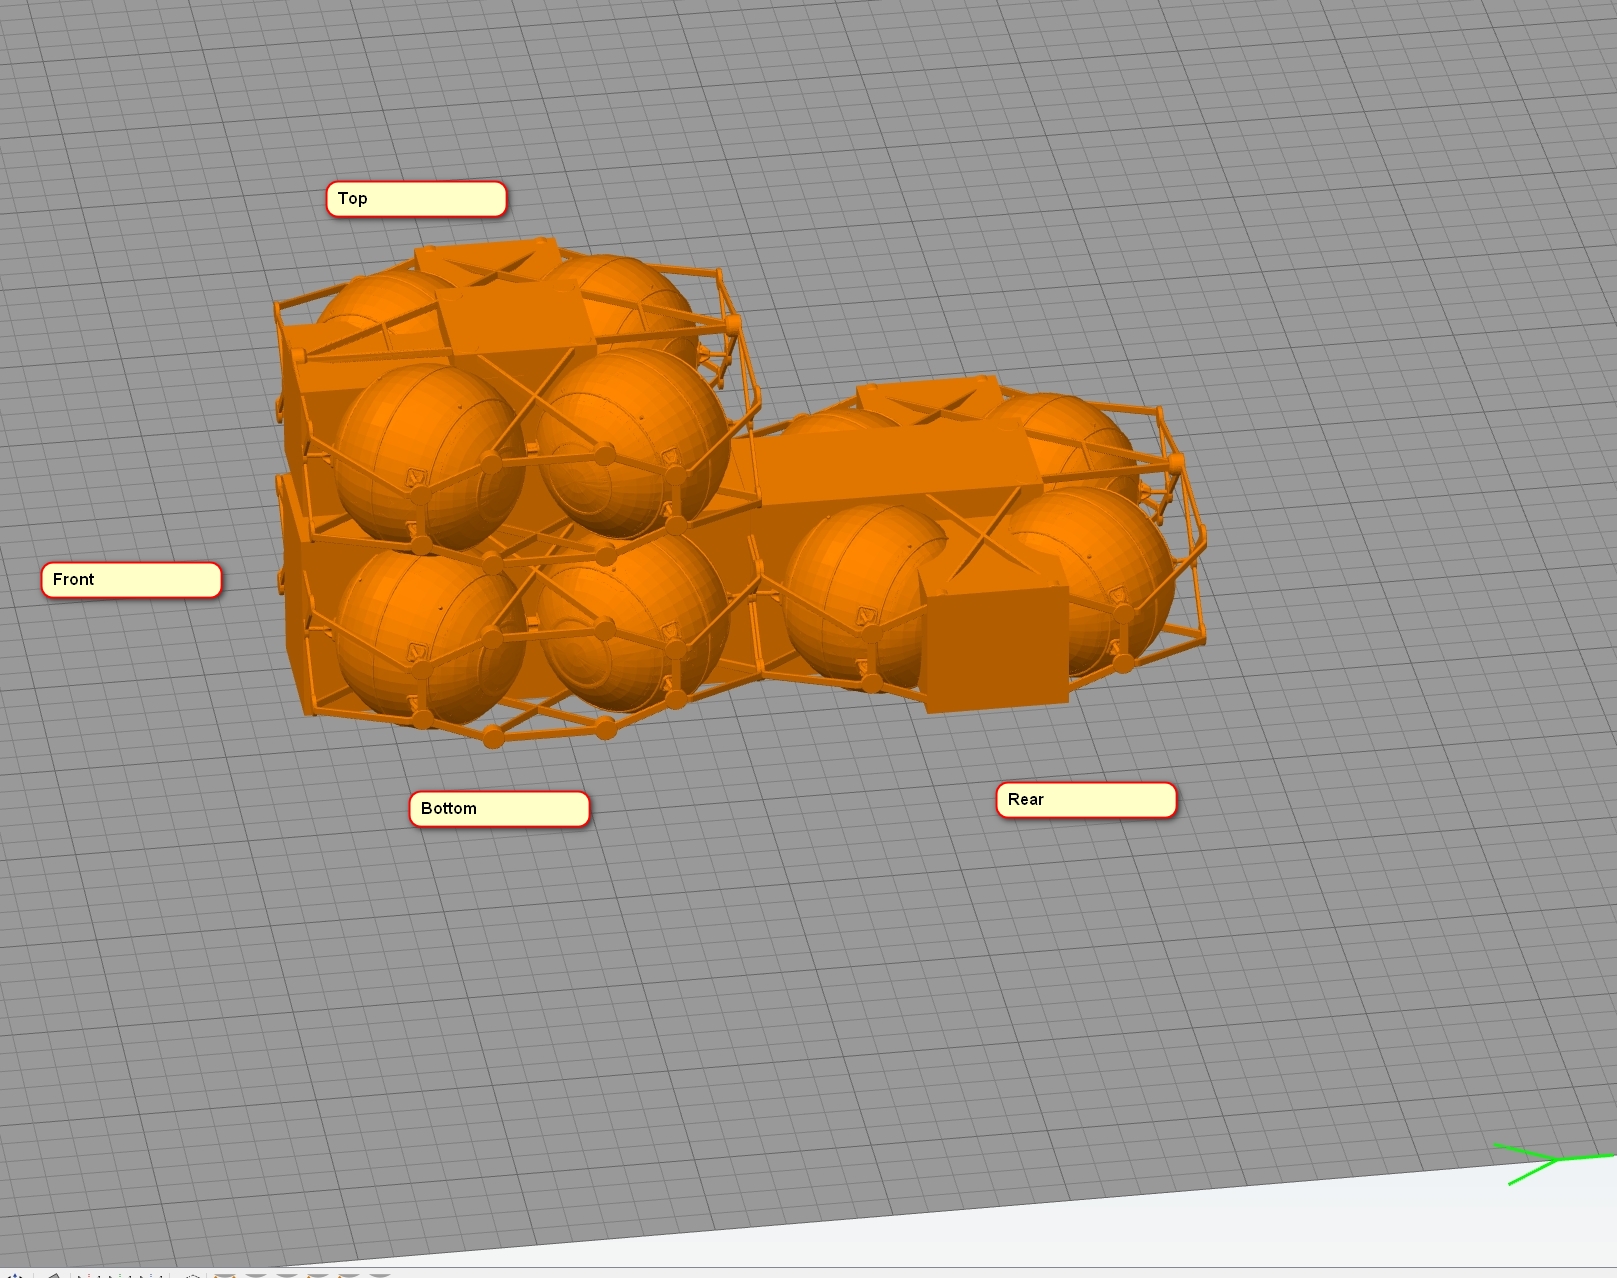Click the Front view label
1617x1278 pixels.
pyautogui.click(x=131, y=580)
